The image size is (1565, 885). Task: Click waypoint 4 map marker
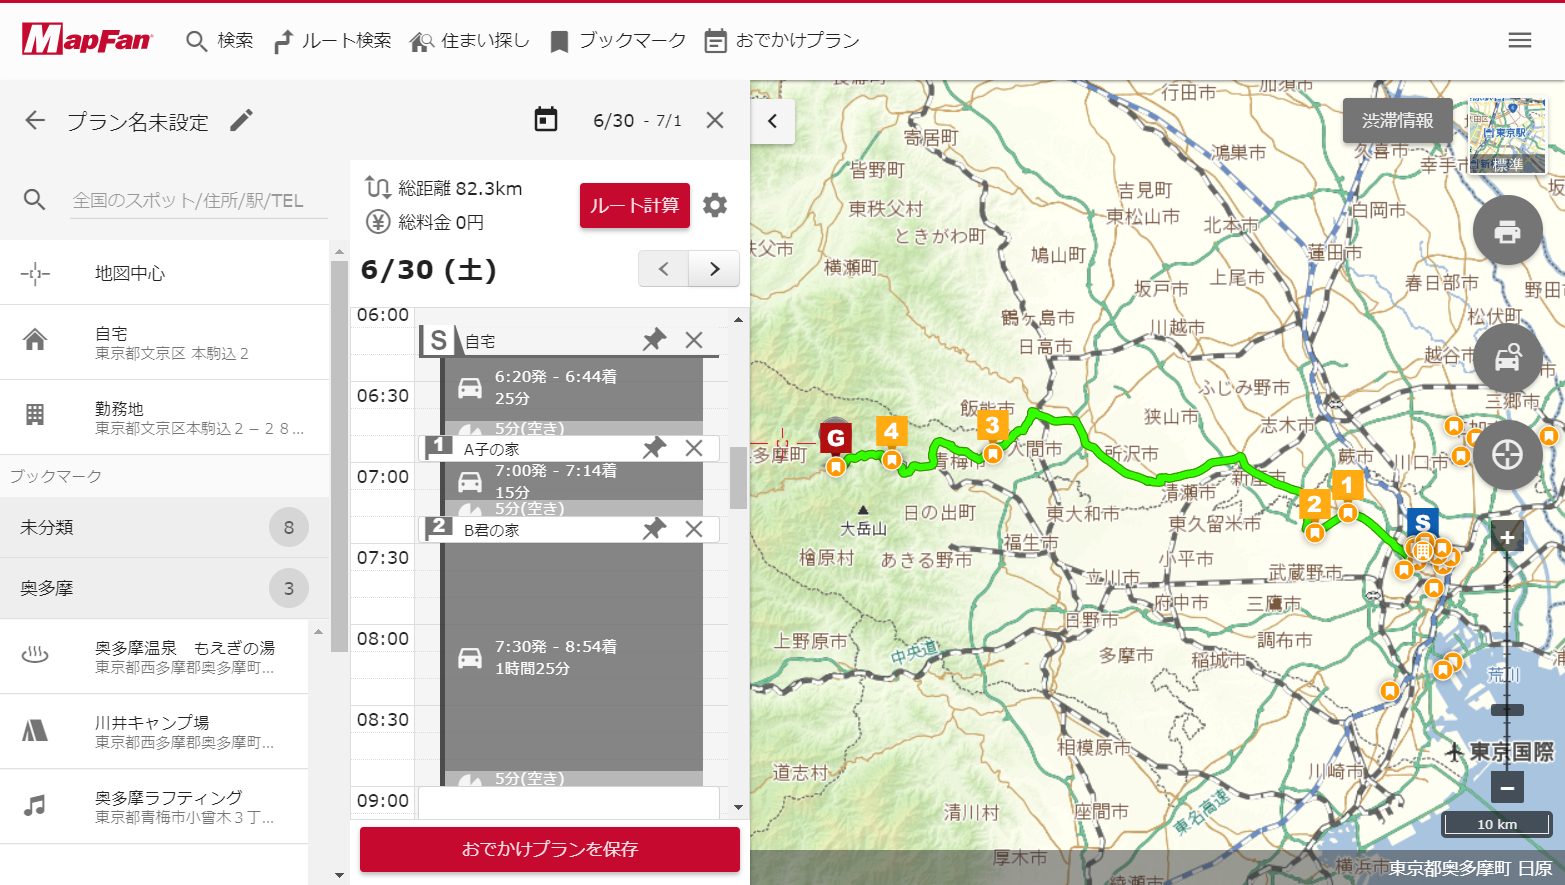point(891,431)
